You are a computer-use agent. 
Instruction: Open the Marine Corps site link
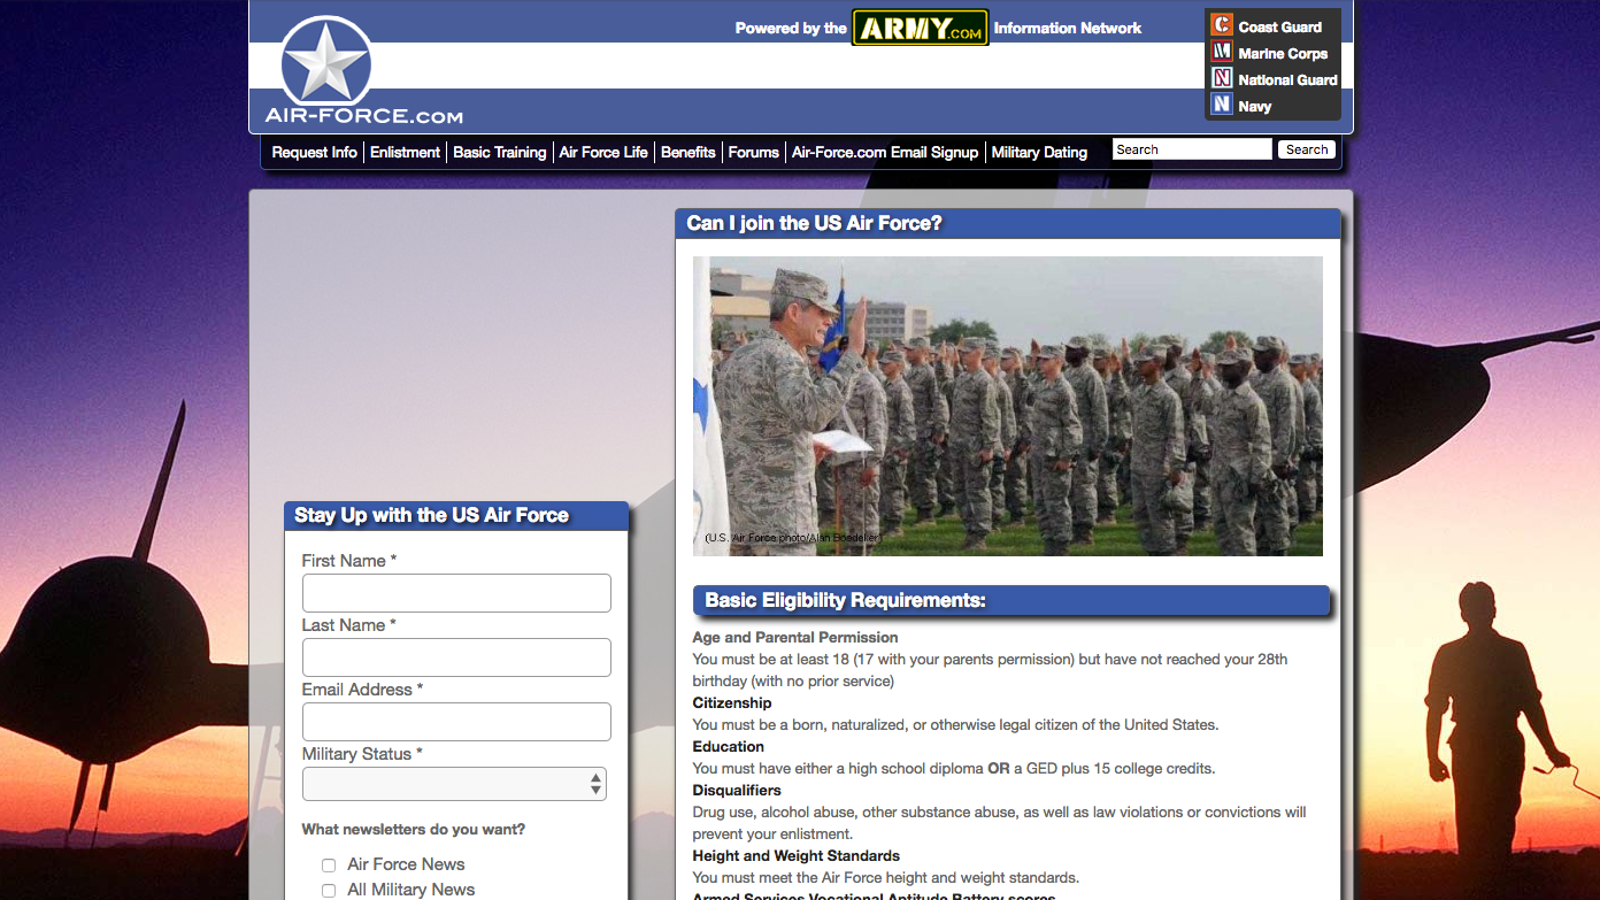tap(1283, 53)
